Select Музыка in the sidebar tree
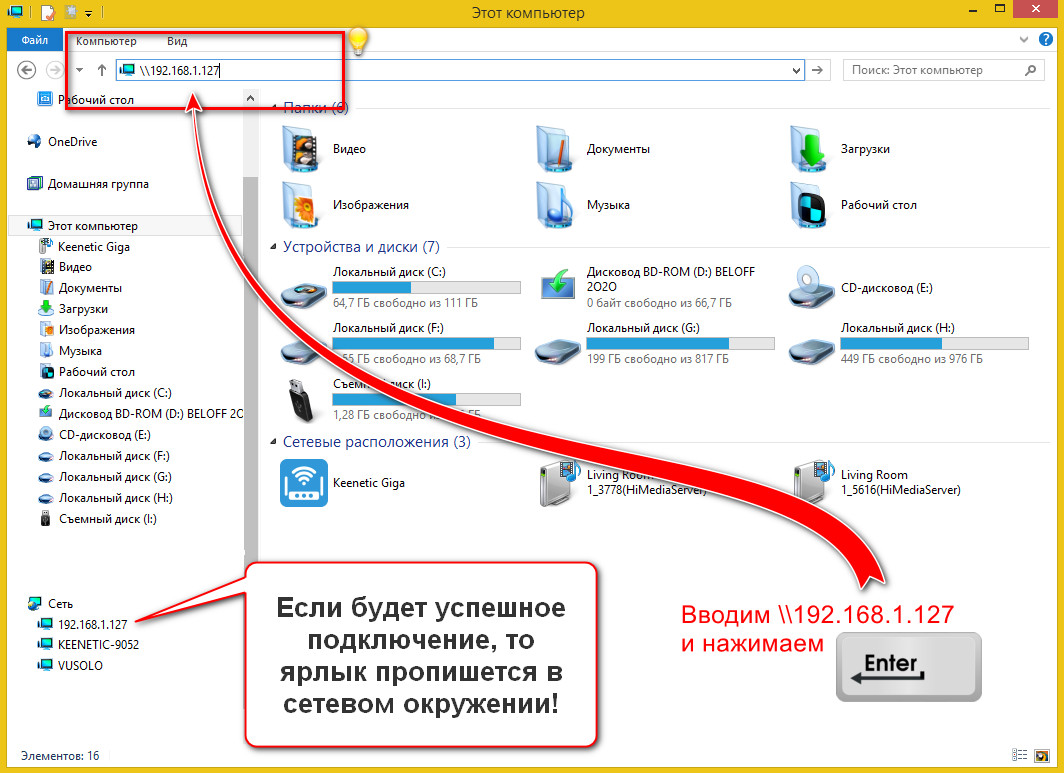Image resolution: width=1064 pixels, height=773 pixels. pos(71,351)
